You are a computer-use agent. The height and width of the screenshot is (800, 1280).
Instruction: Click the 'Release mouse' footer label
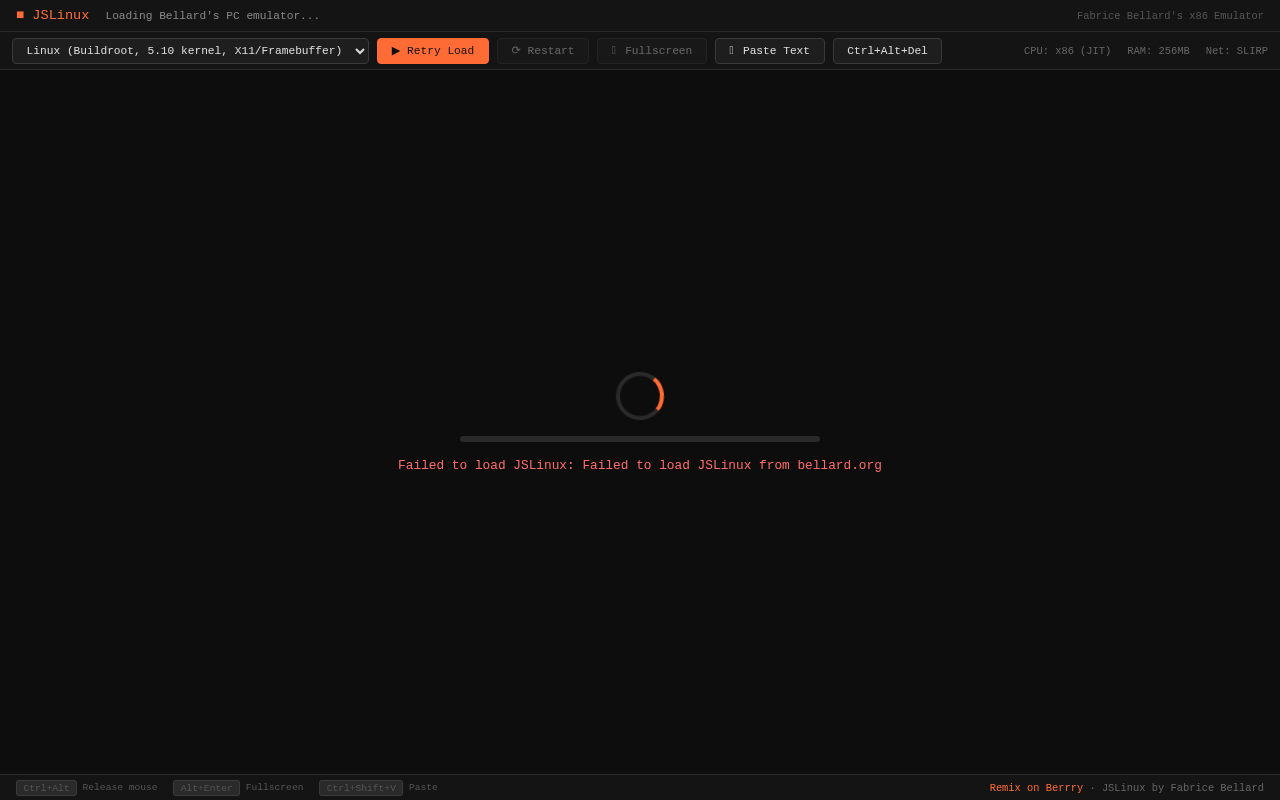(120, 788)
